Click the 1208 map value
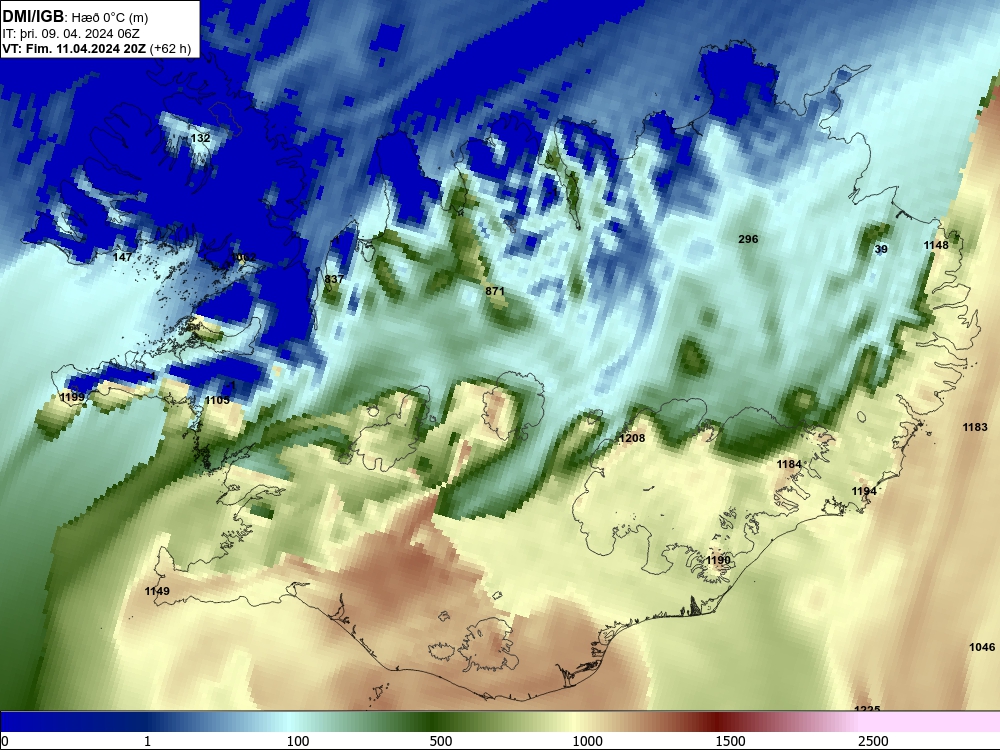The height and width of the screenshot is (750, 1000). pyautogui.click(x=632, y=438)
